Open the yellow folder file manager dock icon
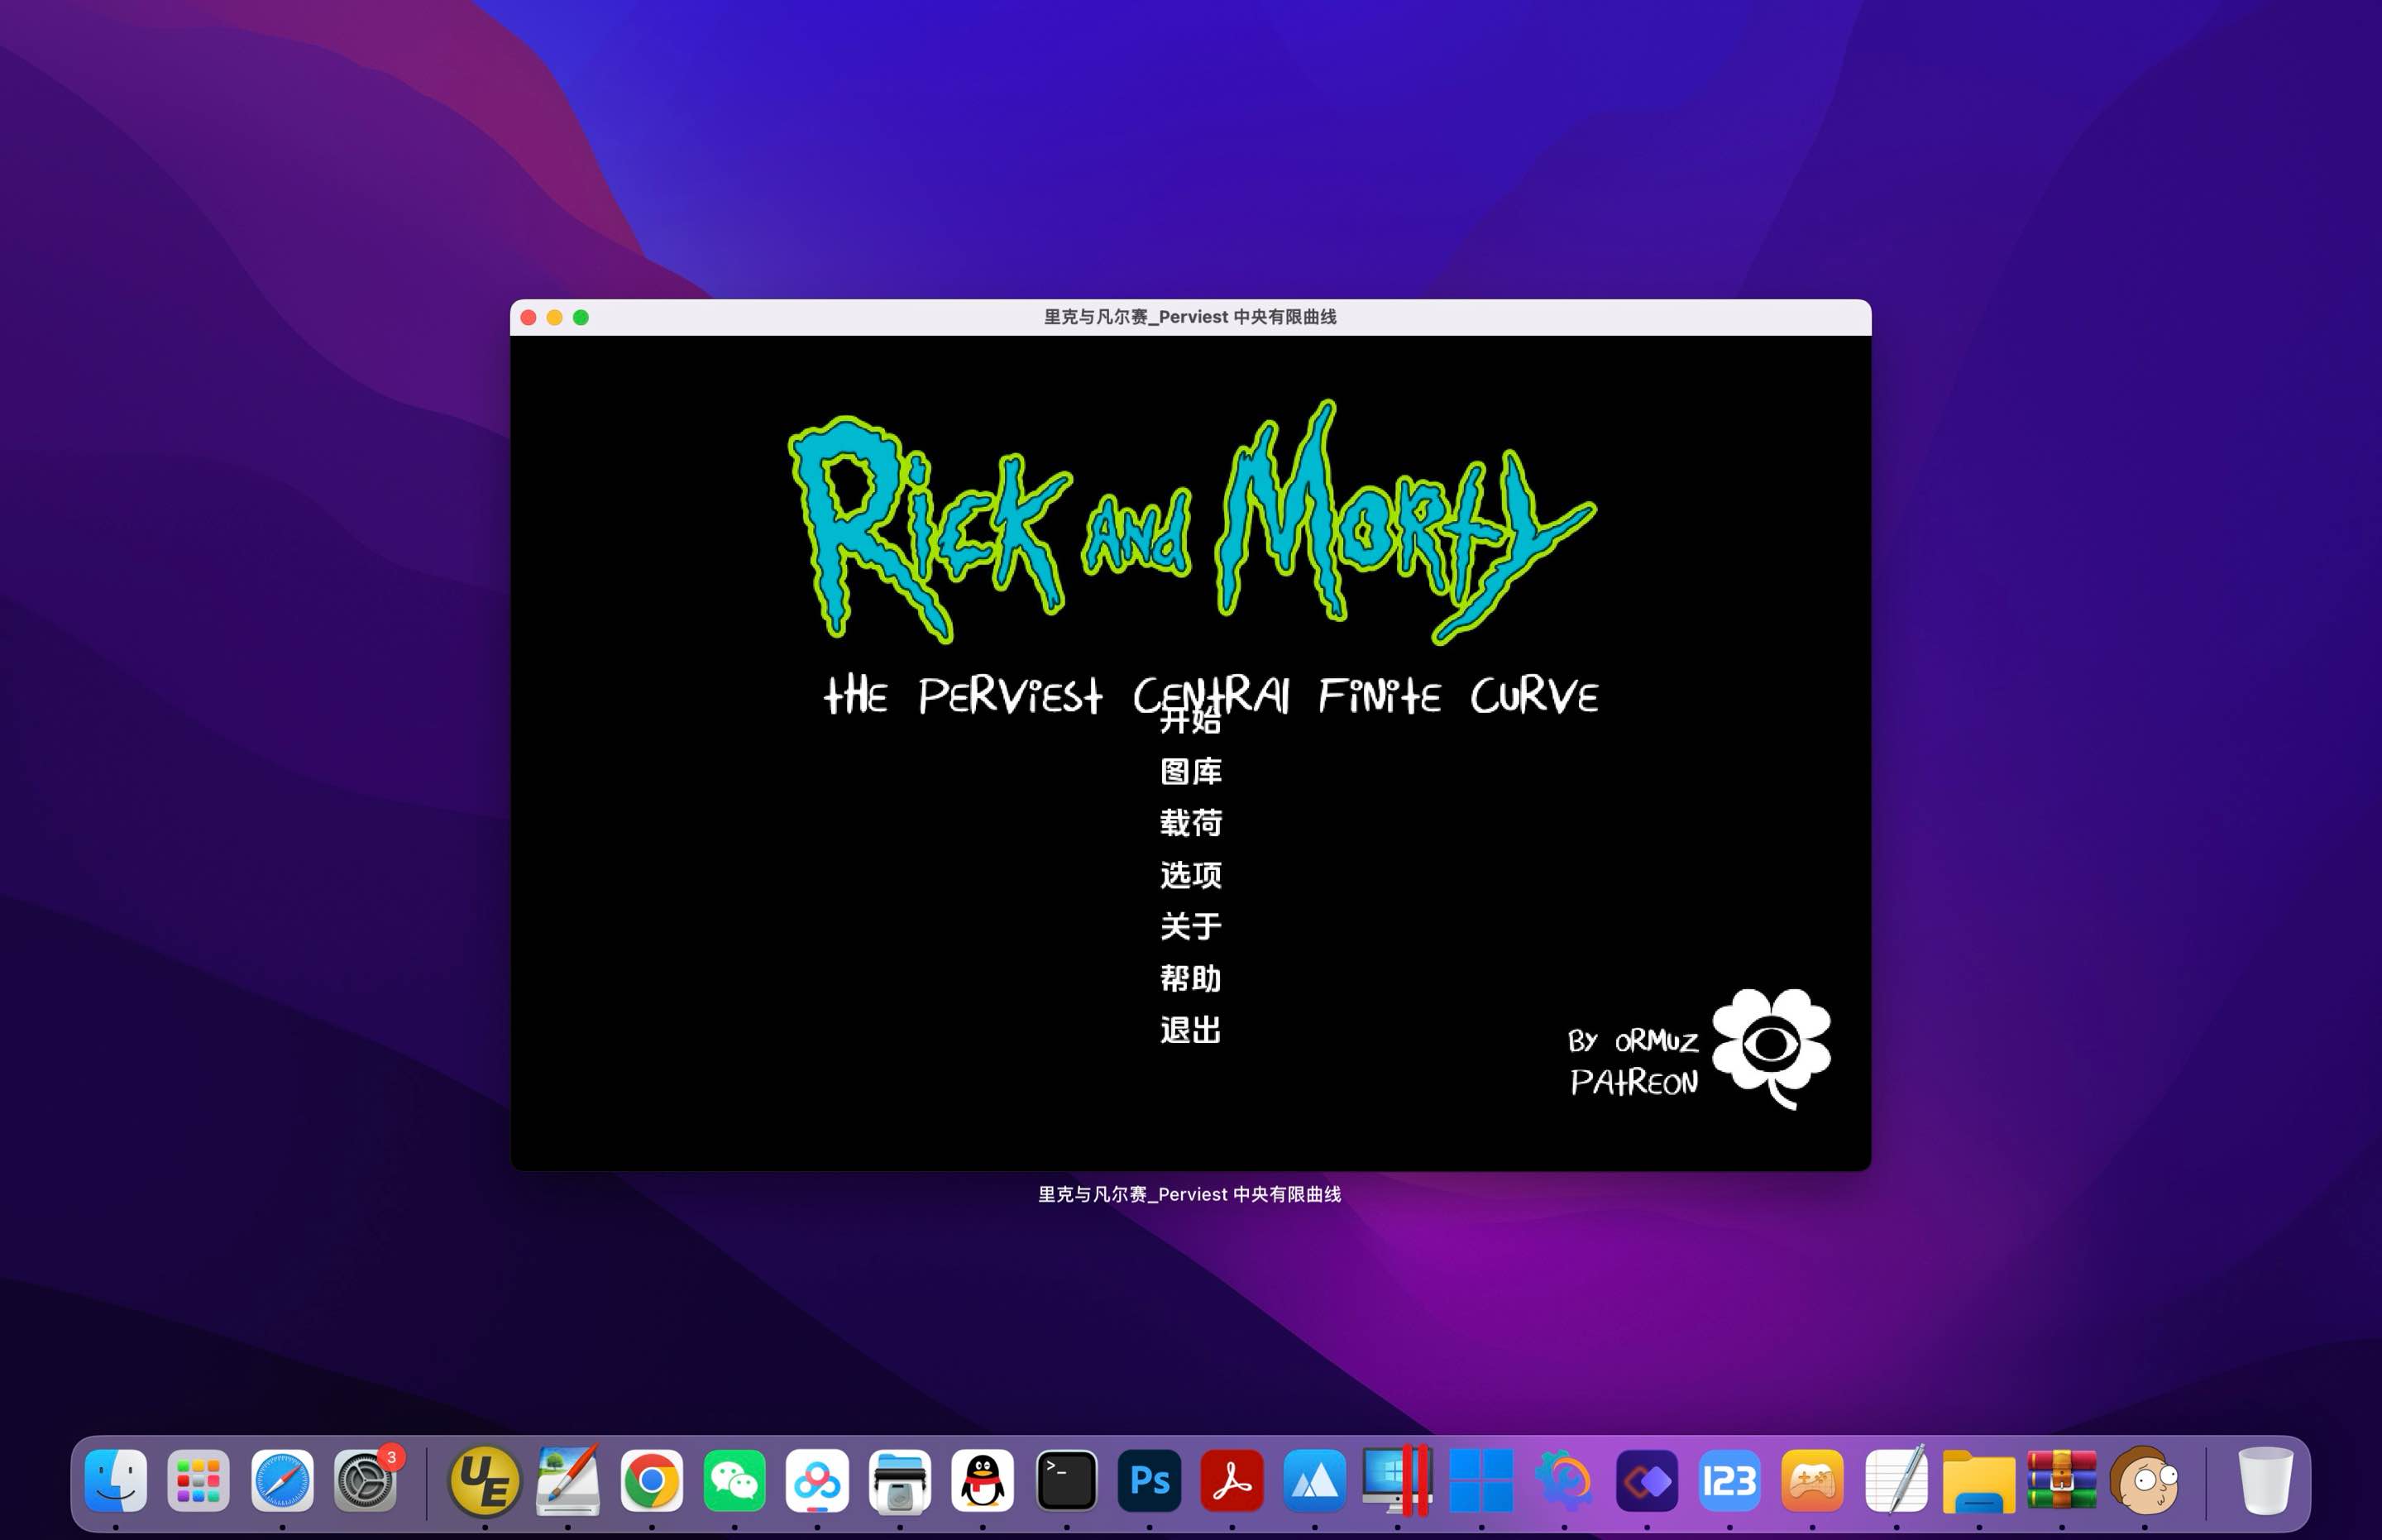The image size is (2382, 1540). point(1979,1481)
